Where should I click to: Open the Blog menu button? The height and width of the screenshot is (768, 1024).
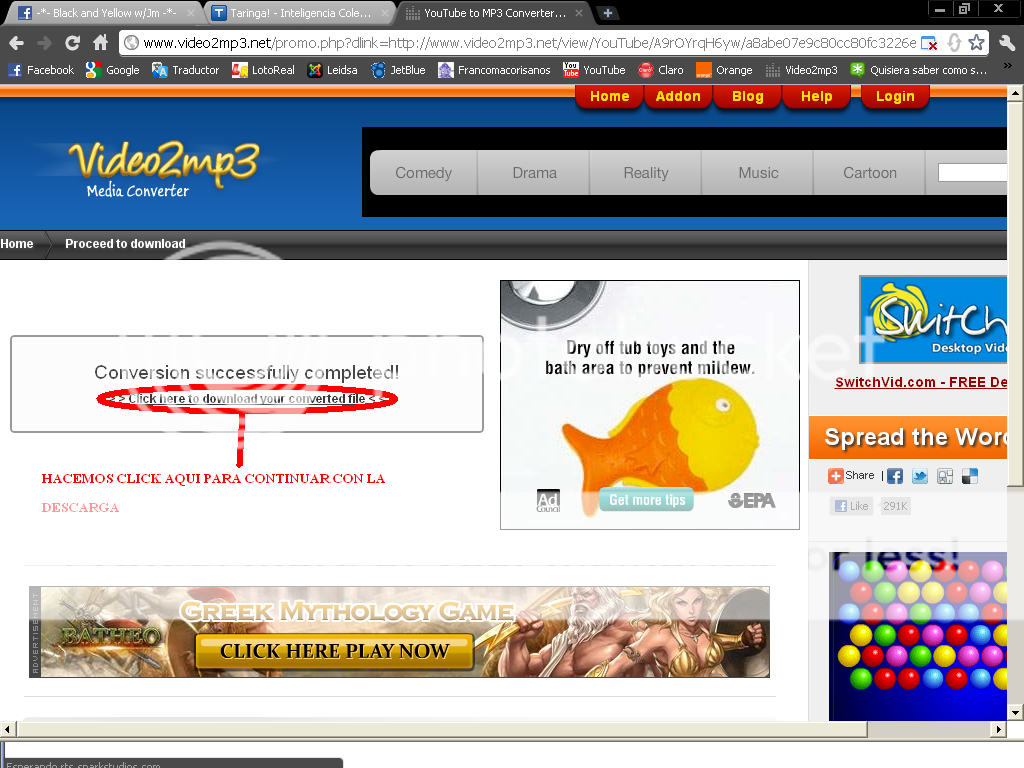(x=748, y=97)
